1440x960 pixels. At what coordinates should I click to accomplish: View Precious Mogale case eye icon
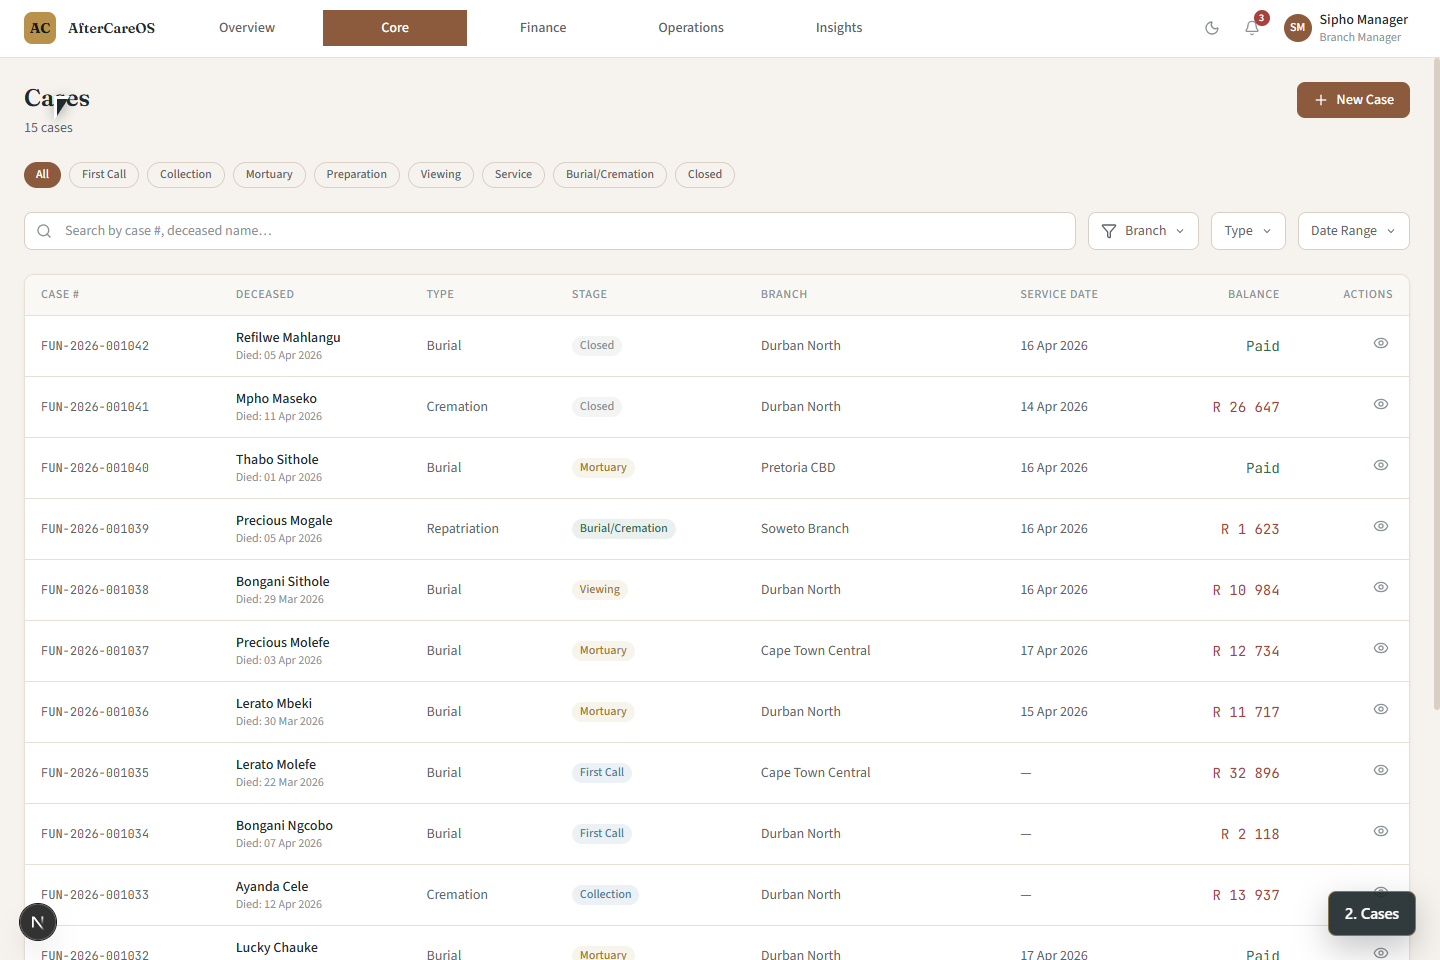(x=1381, y=526)
